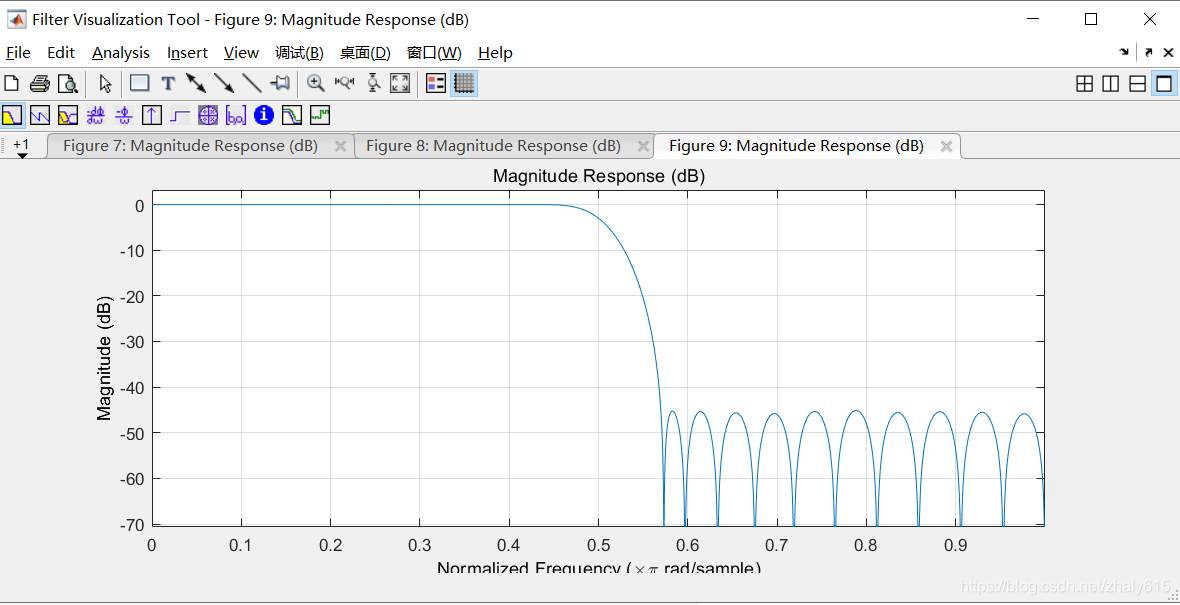This screenshot has height=605, width=1180.
Task: Open the Analysis menu
Action: point(121,53)
